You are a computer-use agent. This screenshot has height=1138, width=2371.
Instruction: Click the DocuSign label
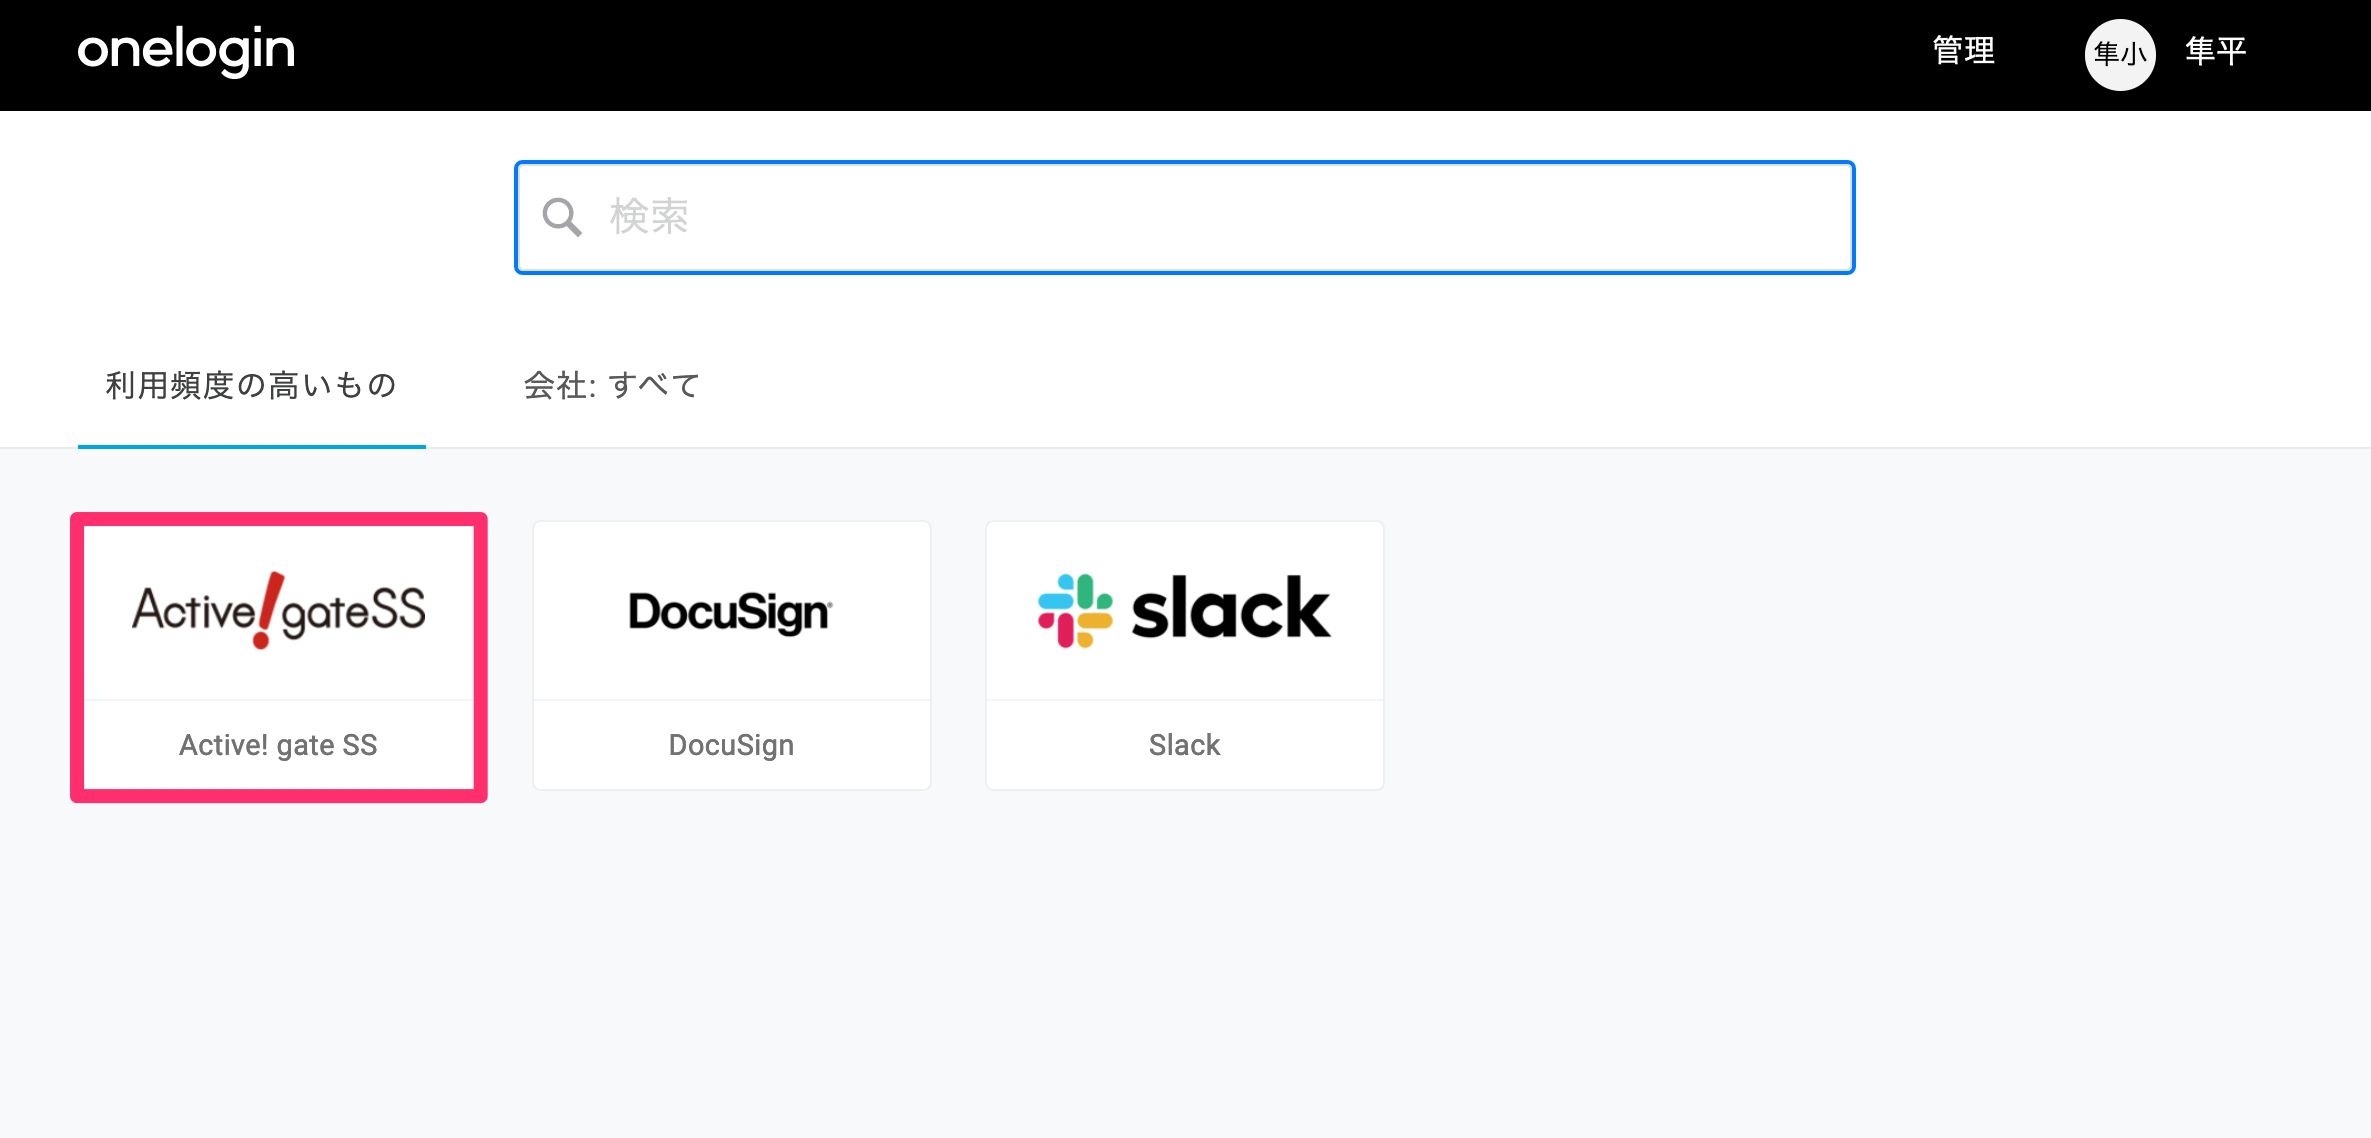(731, 745)
